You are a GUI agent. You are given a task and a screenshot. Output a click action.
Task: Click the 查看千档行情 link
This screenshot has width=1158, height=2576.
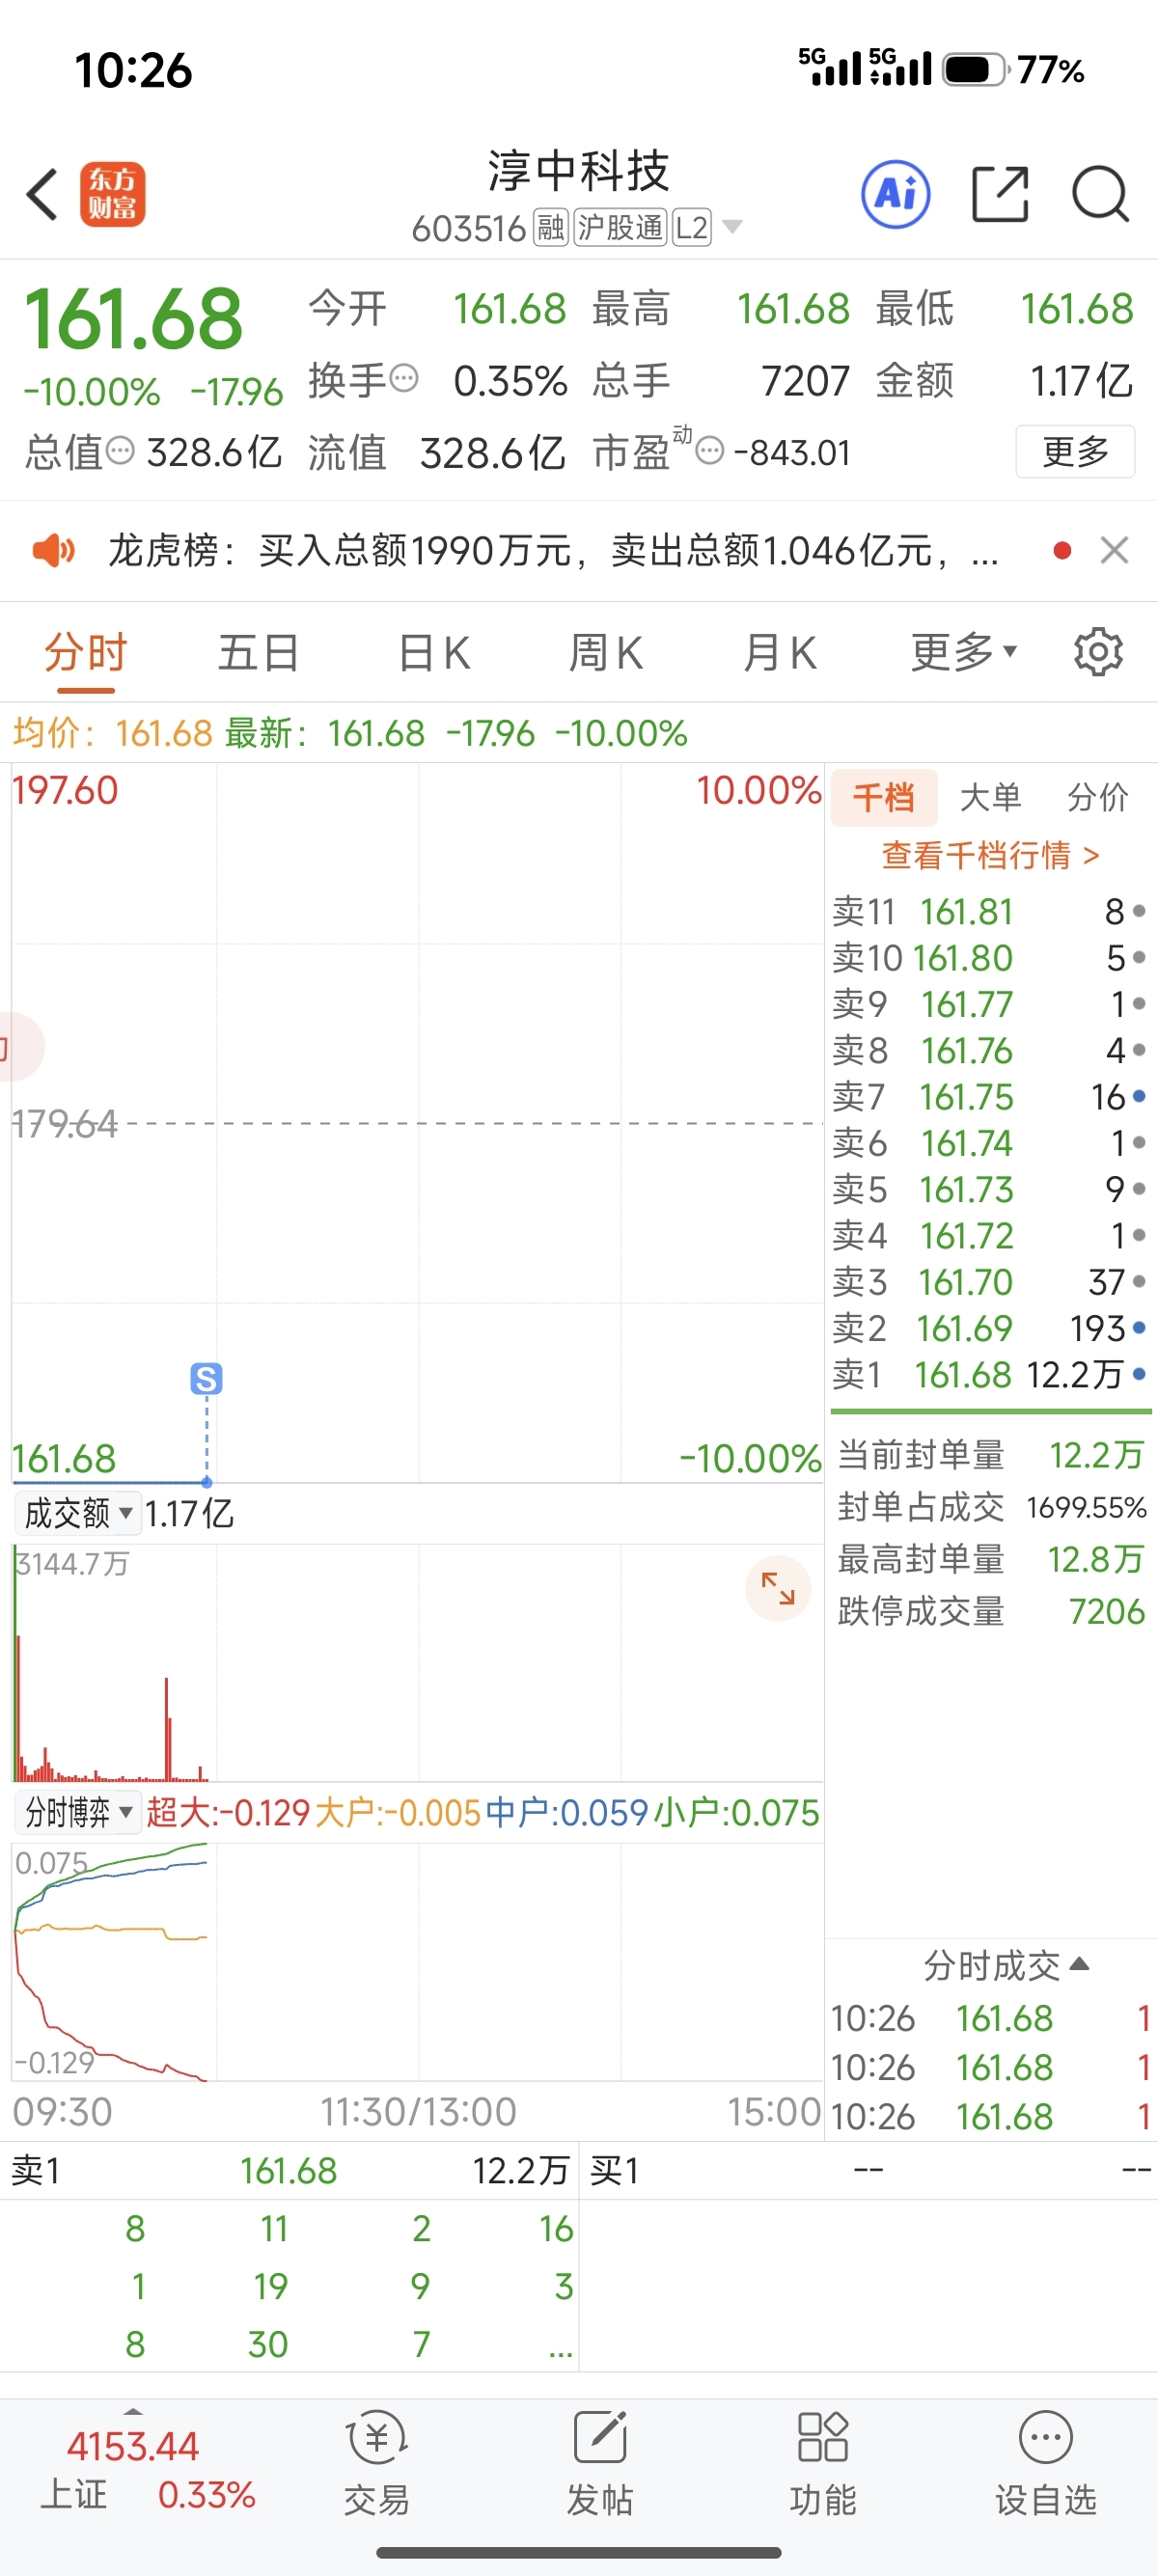tap(990, 855)
